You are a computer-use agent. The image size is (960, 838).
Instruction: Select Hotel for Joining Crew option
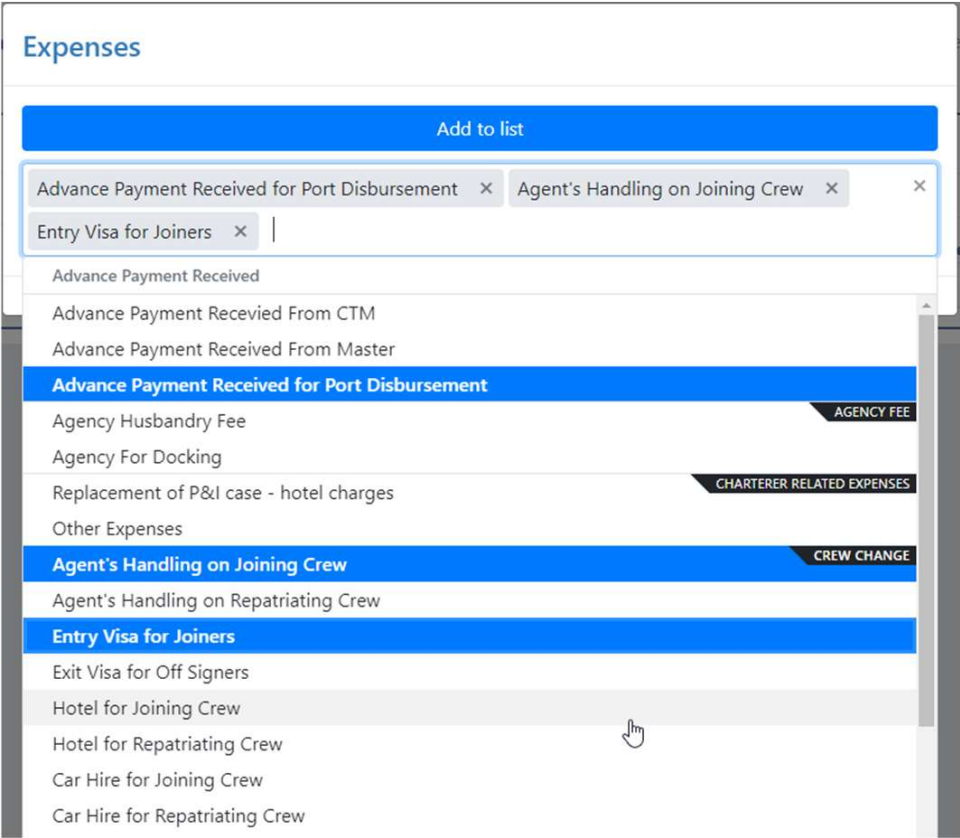pyautogui.click(x=147, y=709)
